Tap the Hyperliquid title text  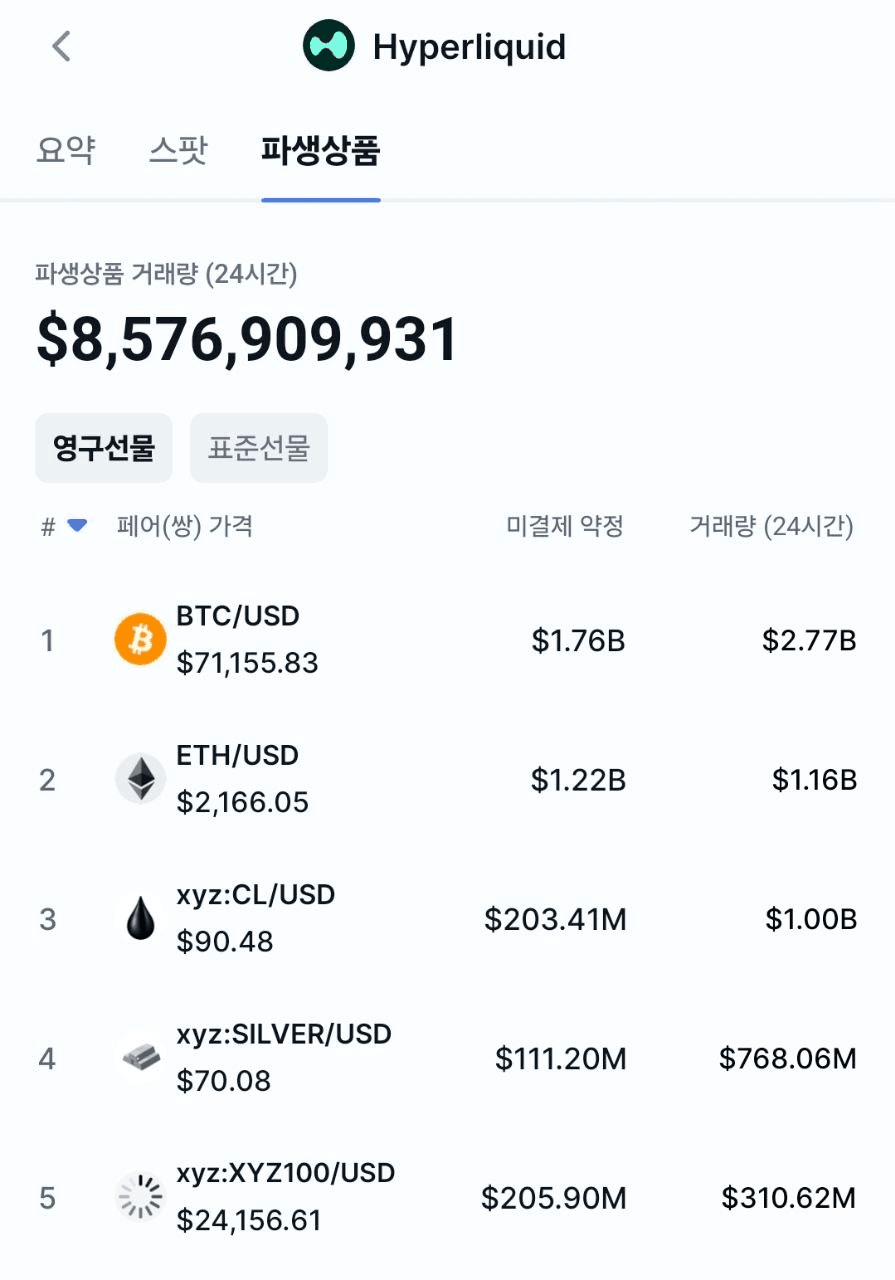(469, 47)
